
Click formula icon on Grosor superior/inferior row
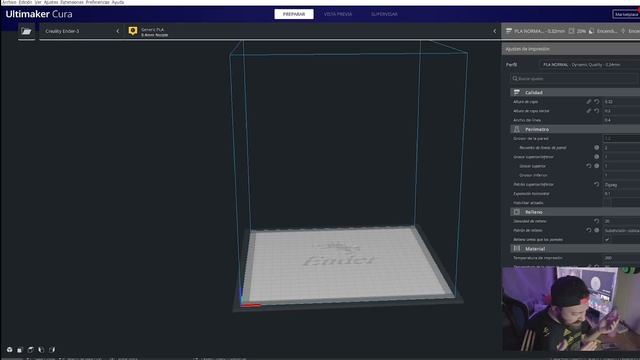click(597, 157)
